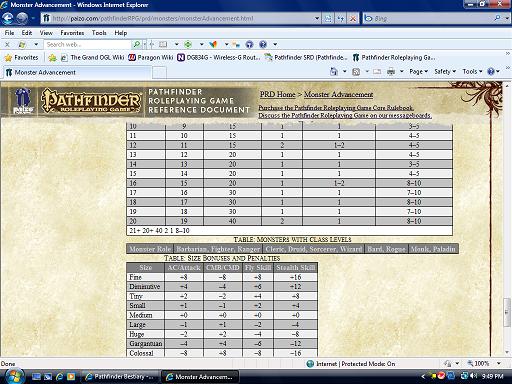
Task: Launch Internet Explorer from quick launch
Action: point(60,377)
